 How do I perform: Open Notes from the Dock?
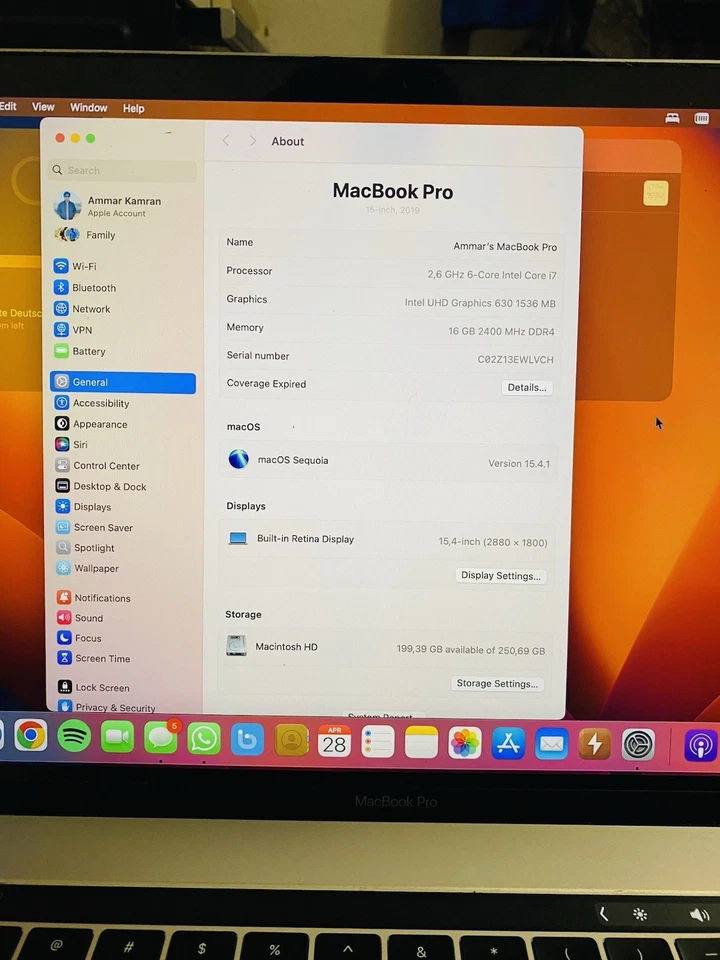(x=421, y=742)
